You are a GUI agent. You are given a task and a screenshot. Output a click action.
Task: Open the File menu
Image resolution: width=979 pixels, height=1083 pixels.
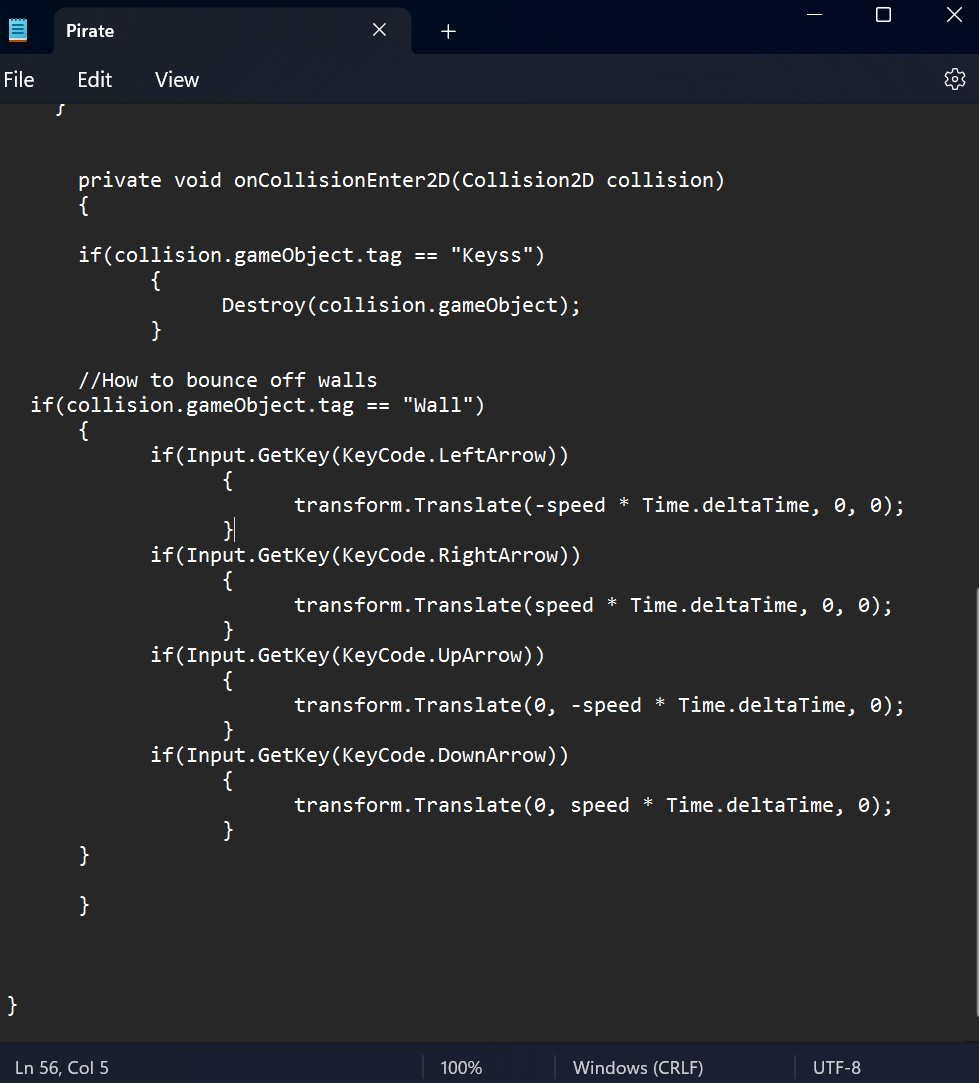19,80
